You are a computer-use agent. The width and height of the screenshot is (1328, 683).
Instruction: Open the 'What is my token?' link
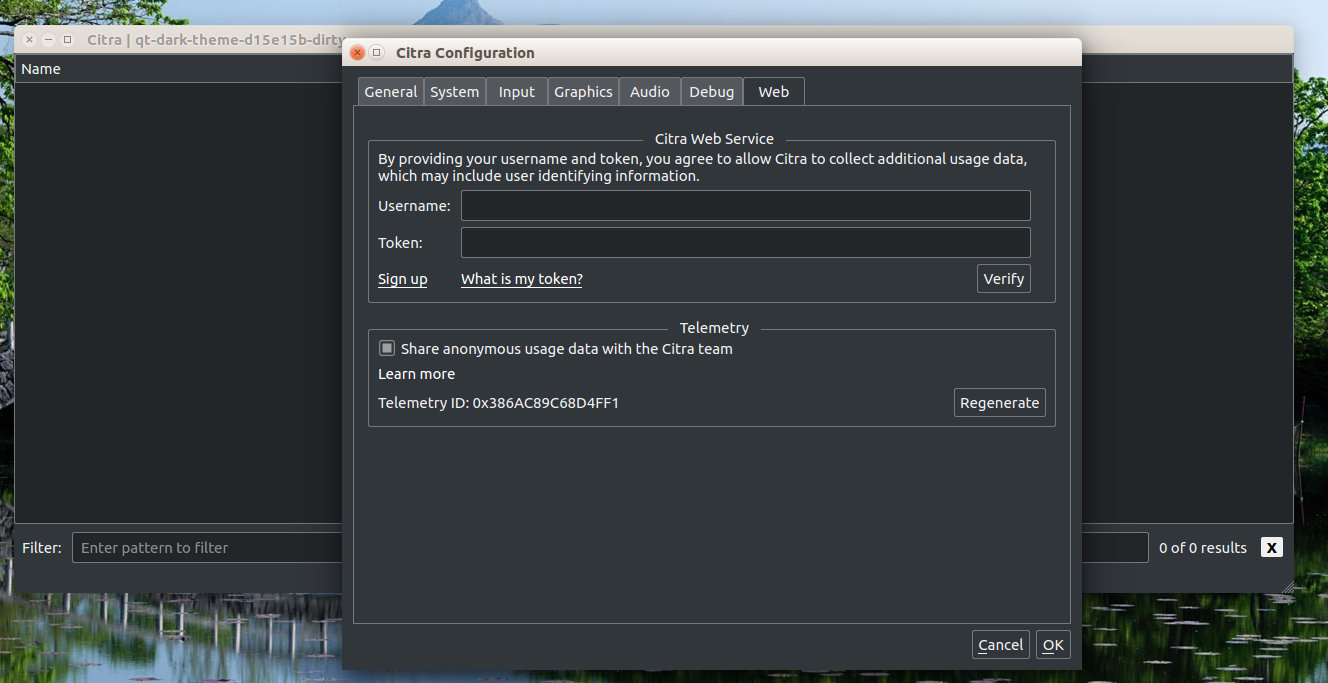522,279
